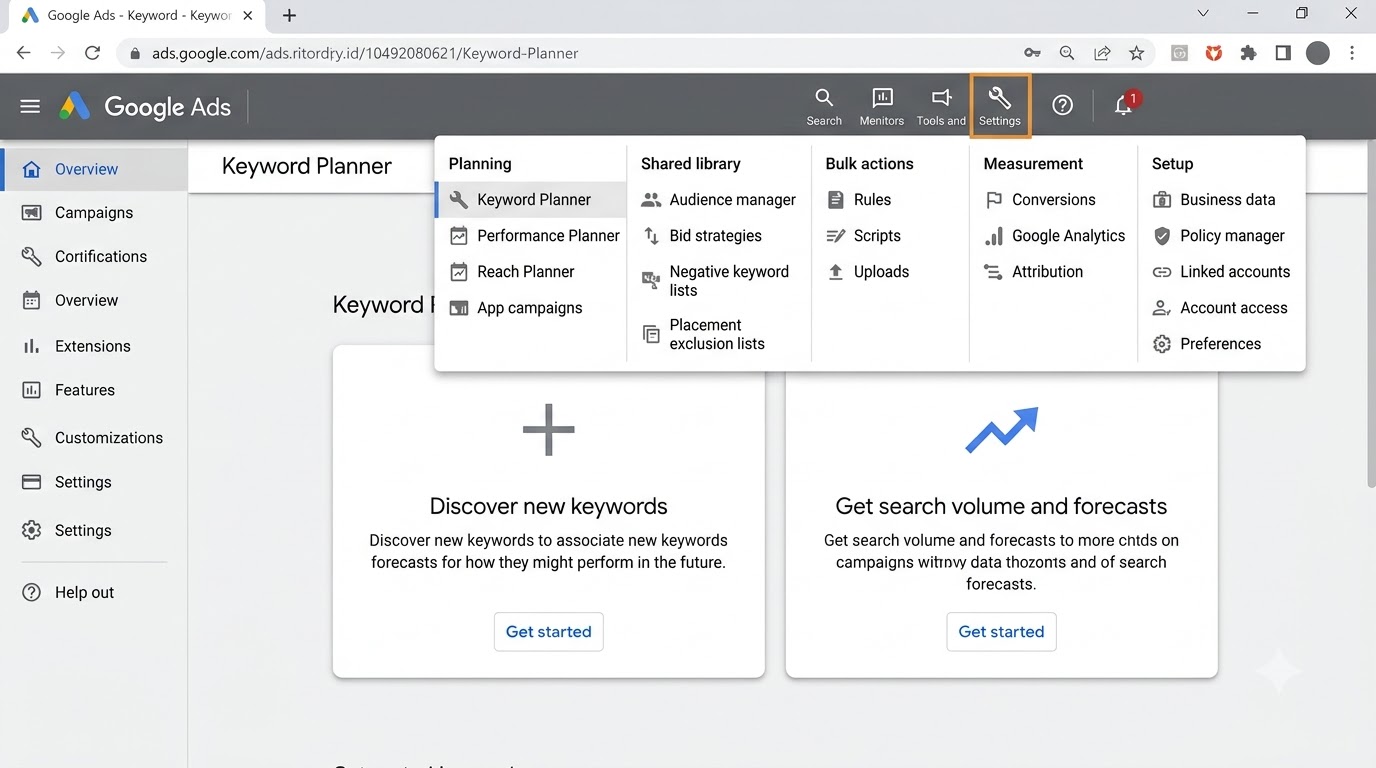Viewport: 1376px width, 768px height.
Task: Go to Campaigns in the sidebar
Action: tap(94, 213)
